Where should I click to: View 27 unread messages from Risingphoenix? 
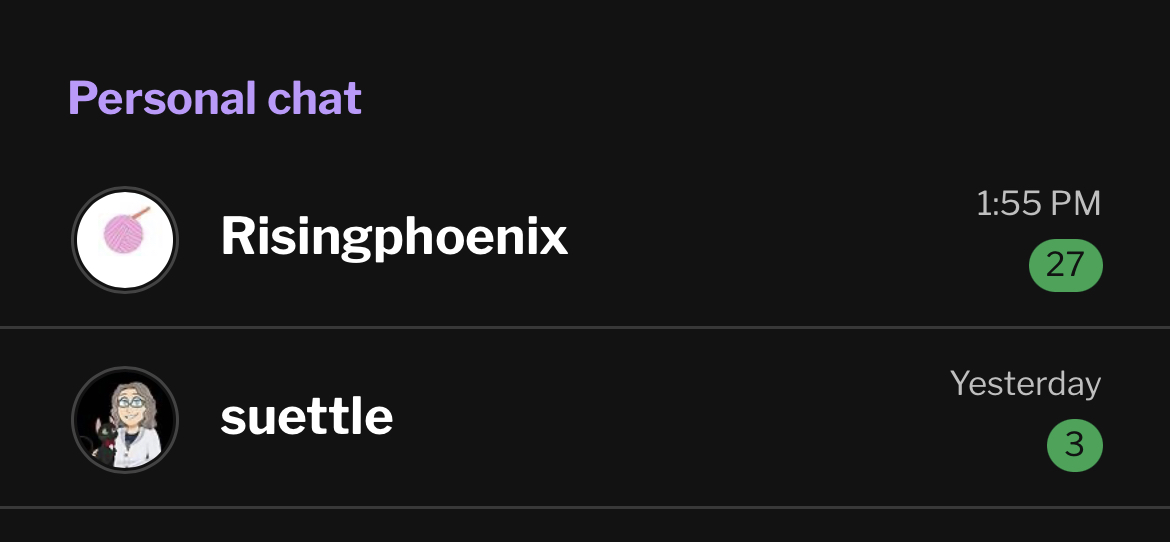[1065, 265]
